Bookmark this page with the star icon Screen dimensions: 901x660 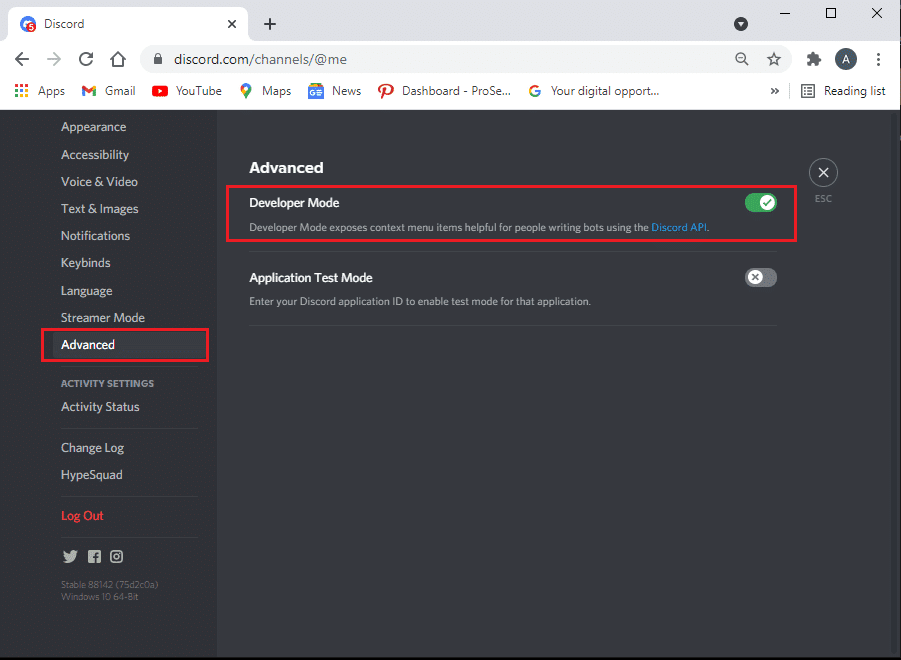774,59
